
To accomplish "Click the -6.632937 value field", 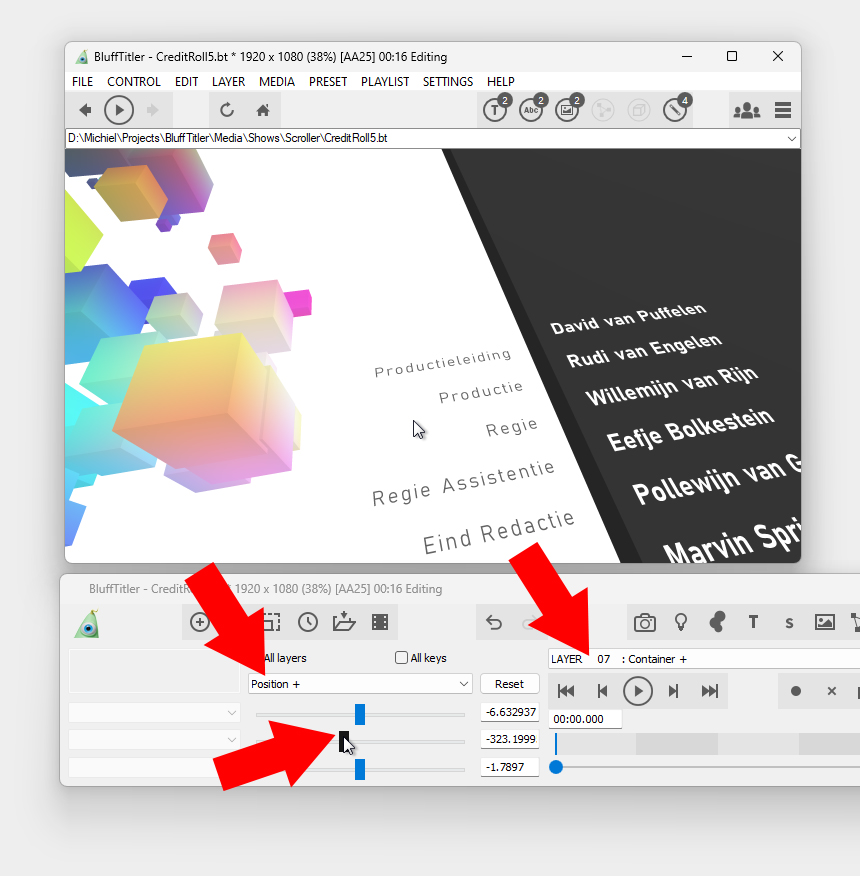I will coord(510,712).
